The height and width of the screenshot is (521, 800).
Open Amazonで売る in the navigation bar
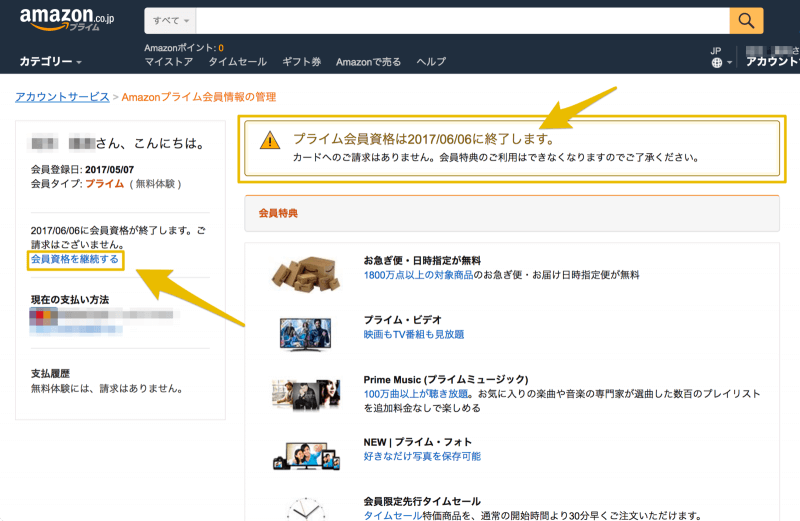pos(368,62)
